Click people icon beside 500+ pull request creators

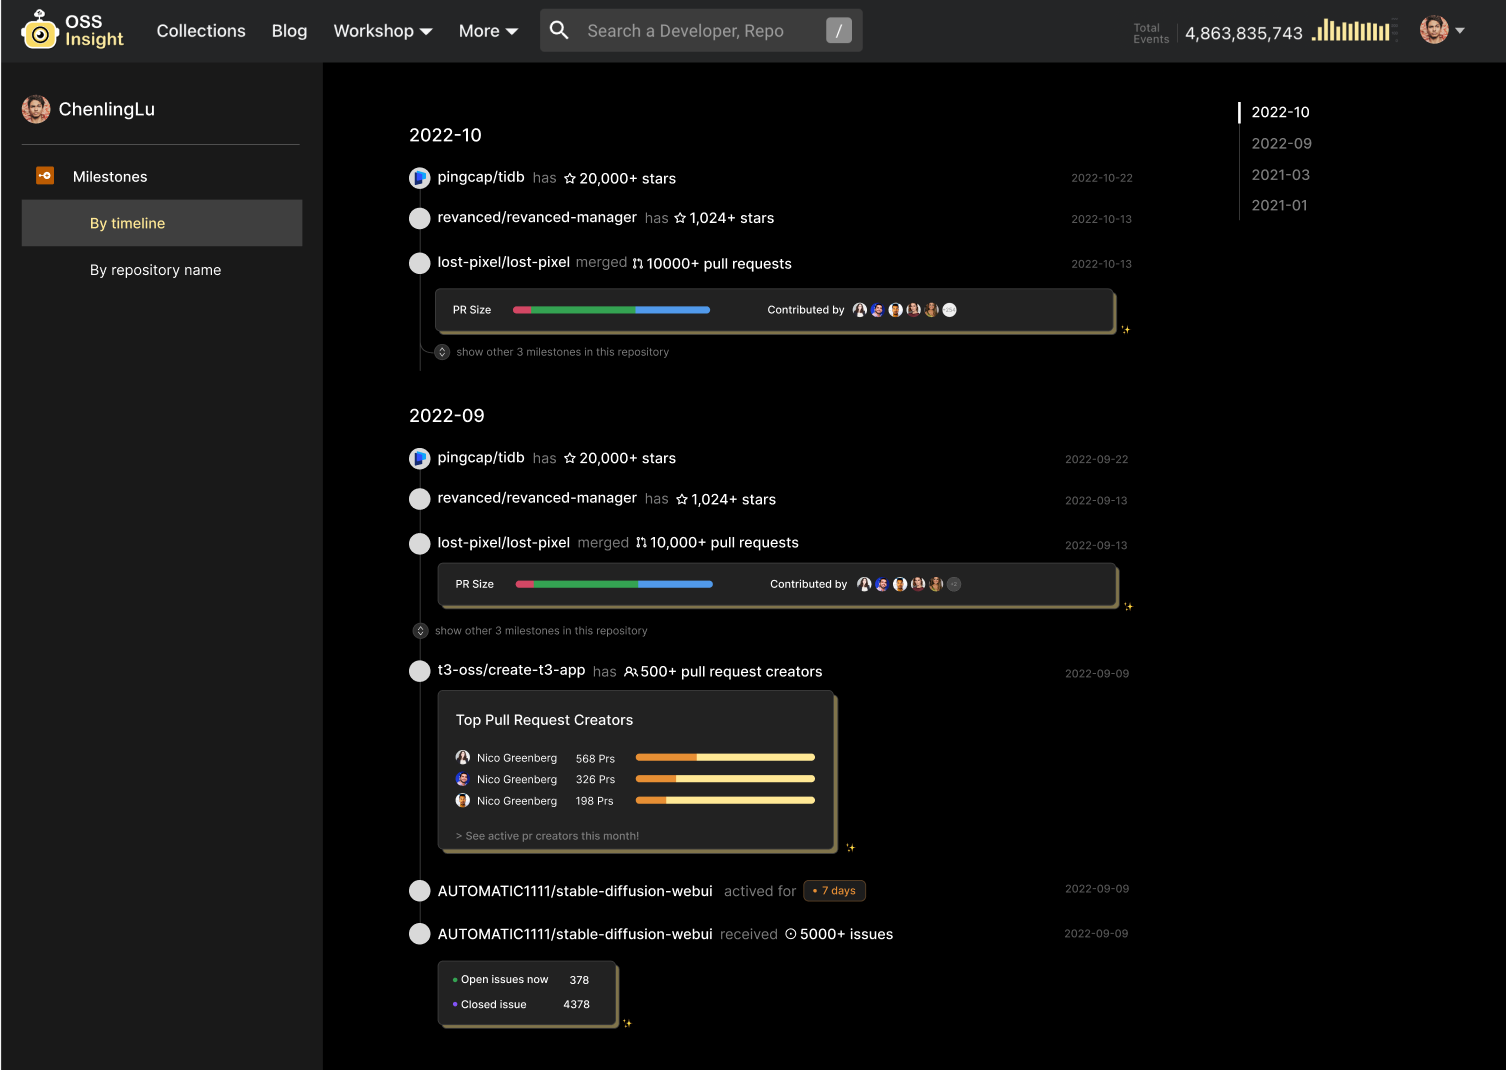coord(631,672)
